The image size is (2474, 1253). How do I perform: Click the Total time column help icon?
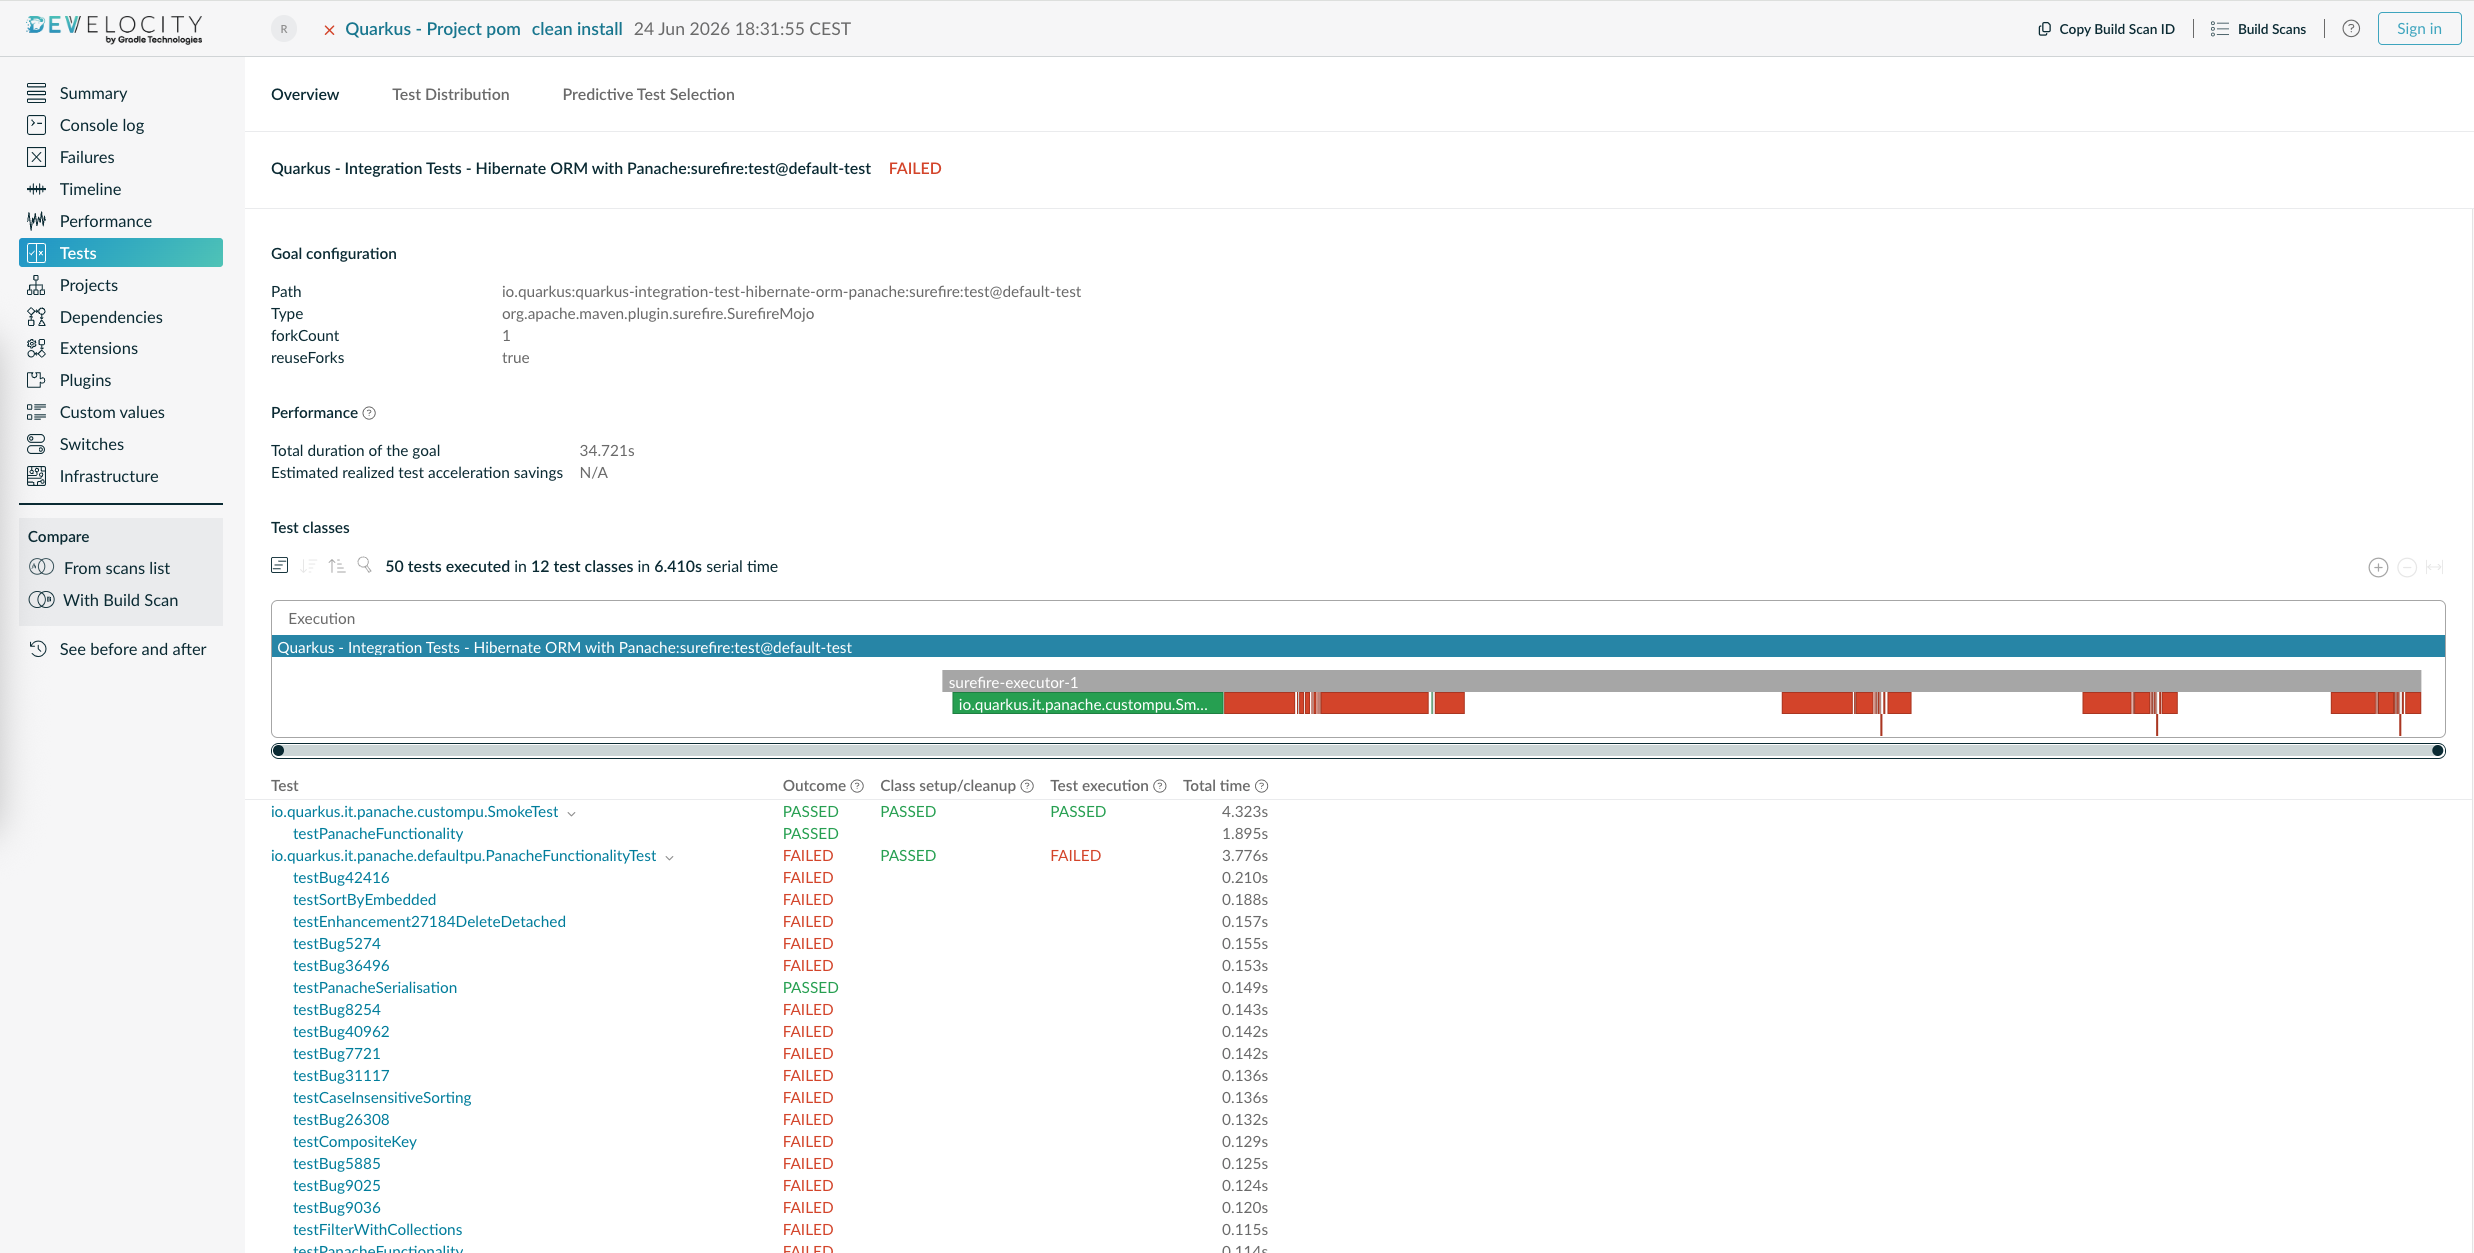[1262, 786]
